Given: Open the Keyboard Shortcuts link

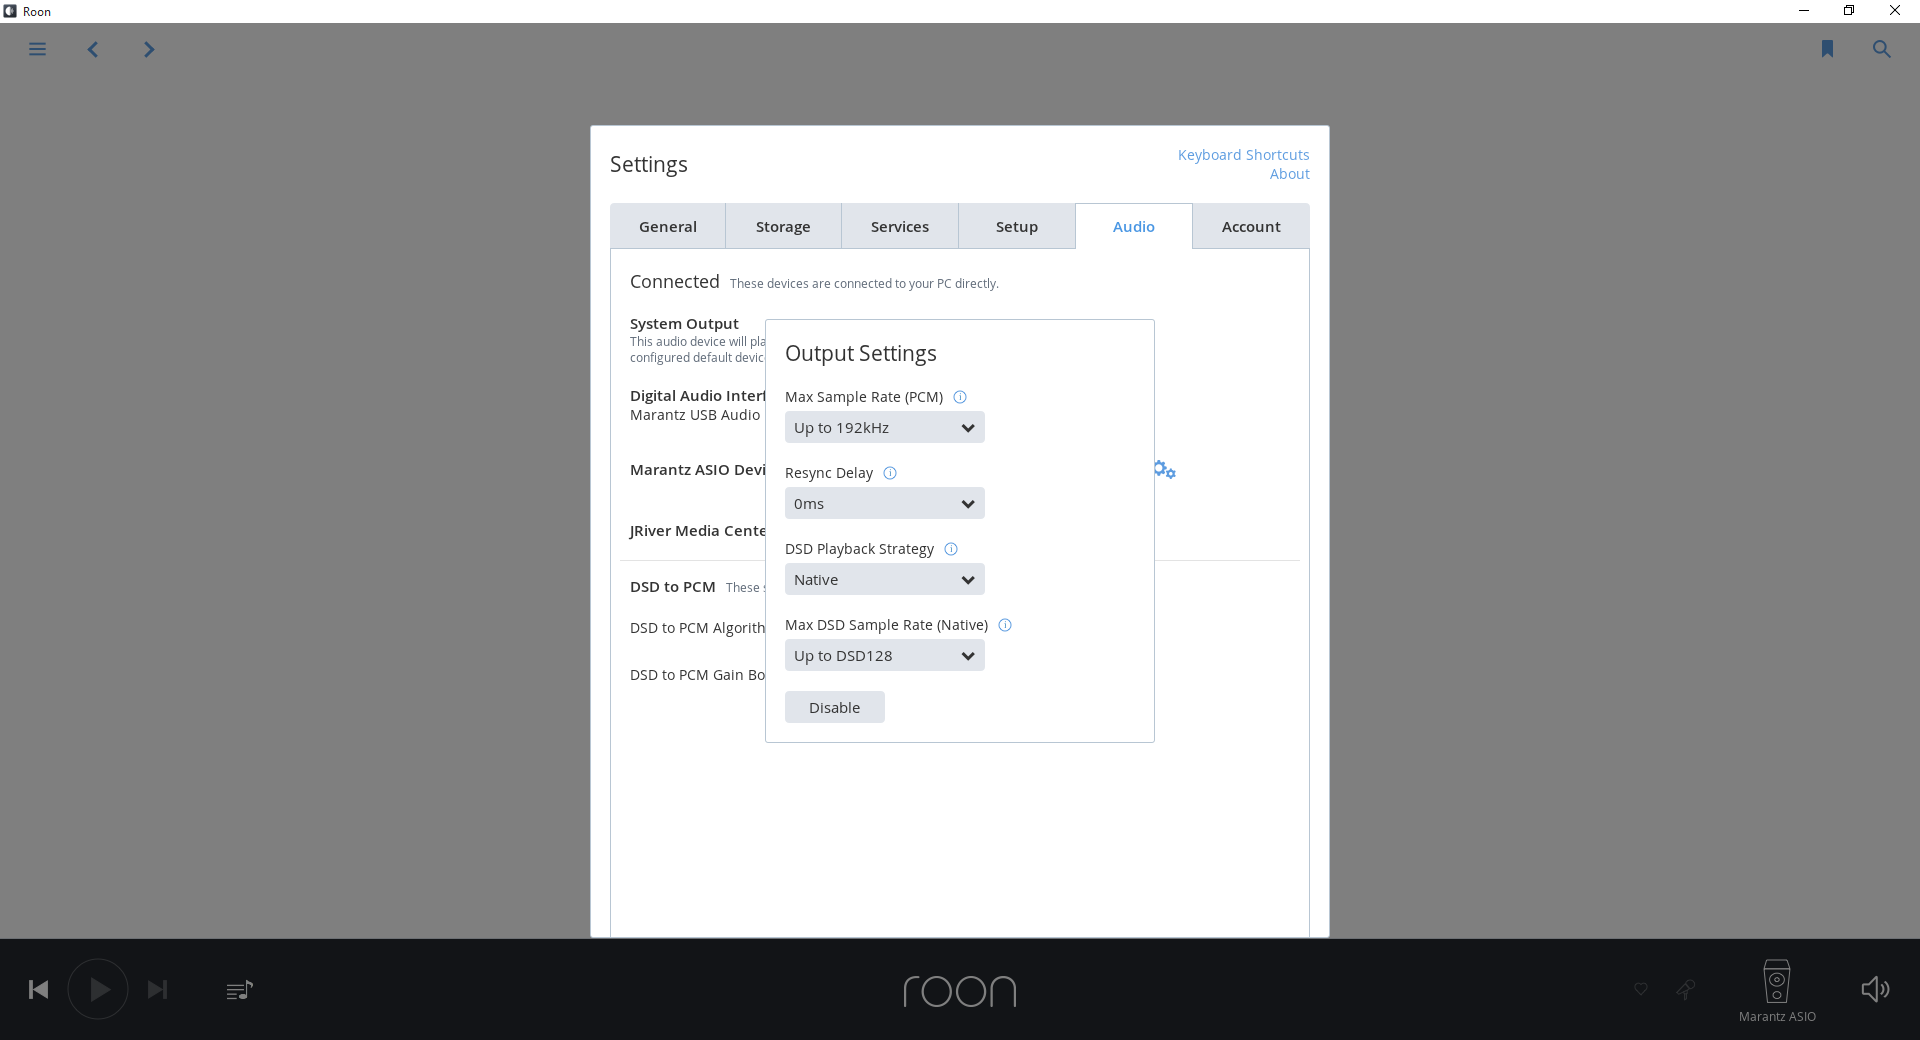Looking at the screenshot, I should coord(1243,155).
